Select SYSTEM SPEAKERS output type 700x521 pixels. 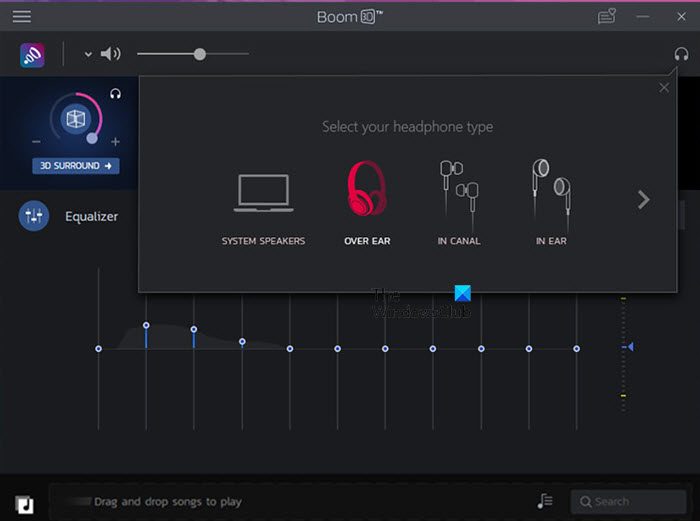263,210
